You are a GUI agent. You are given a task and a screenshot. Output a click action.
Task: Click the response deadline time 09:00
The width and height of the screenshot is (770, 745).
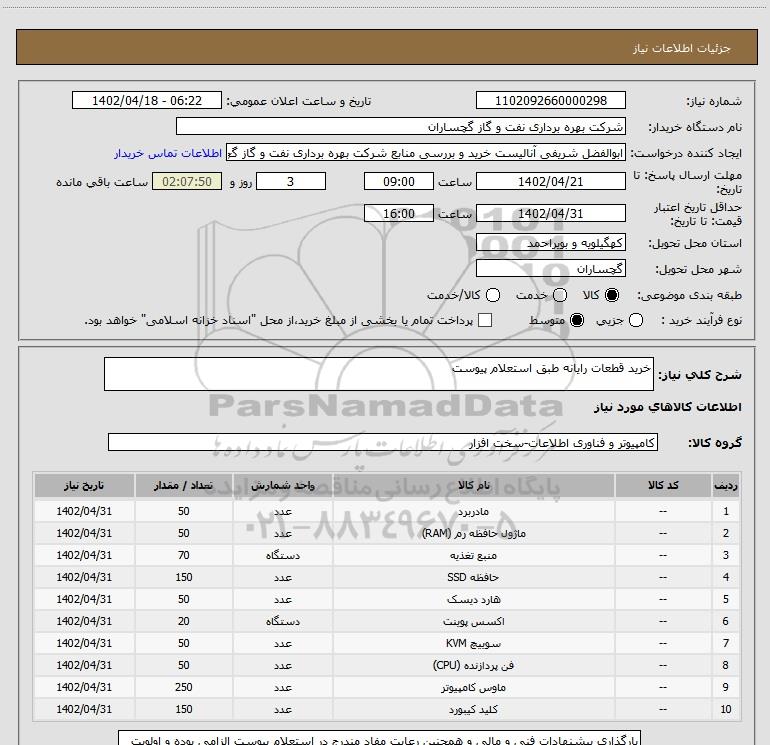pyautogui.click(x=399, y=181)
